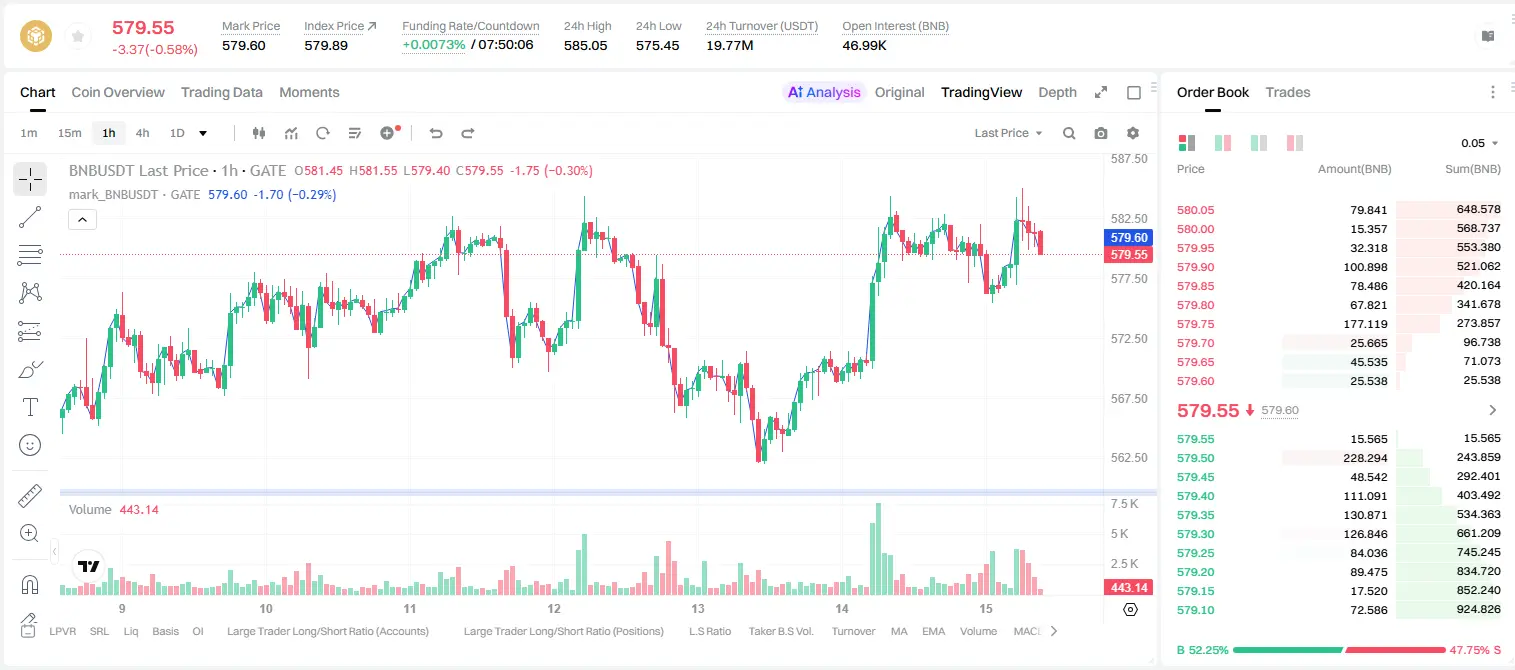Click the chart search magnifier icon

coord(1069,133)
